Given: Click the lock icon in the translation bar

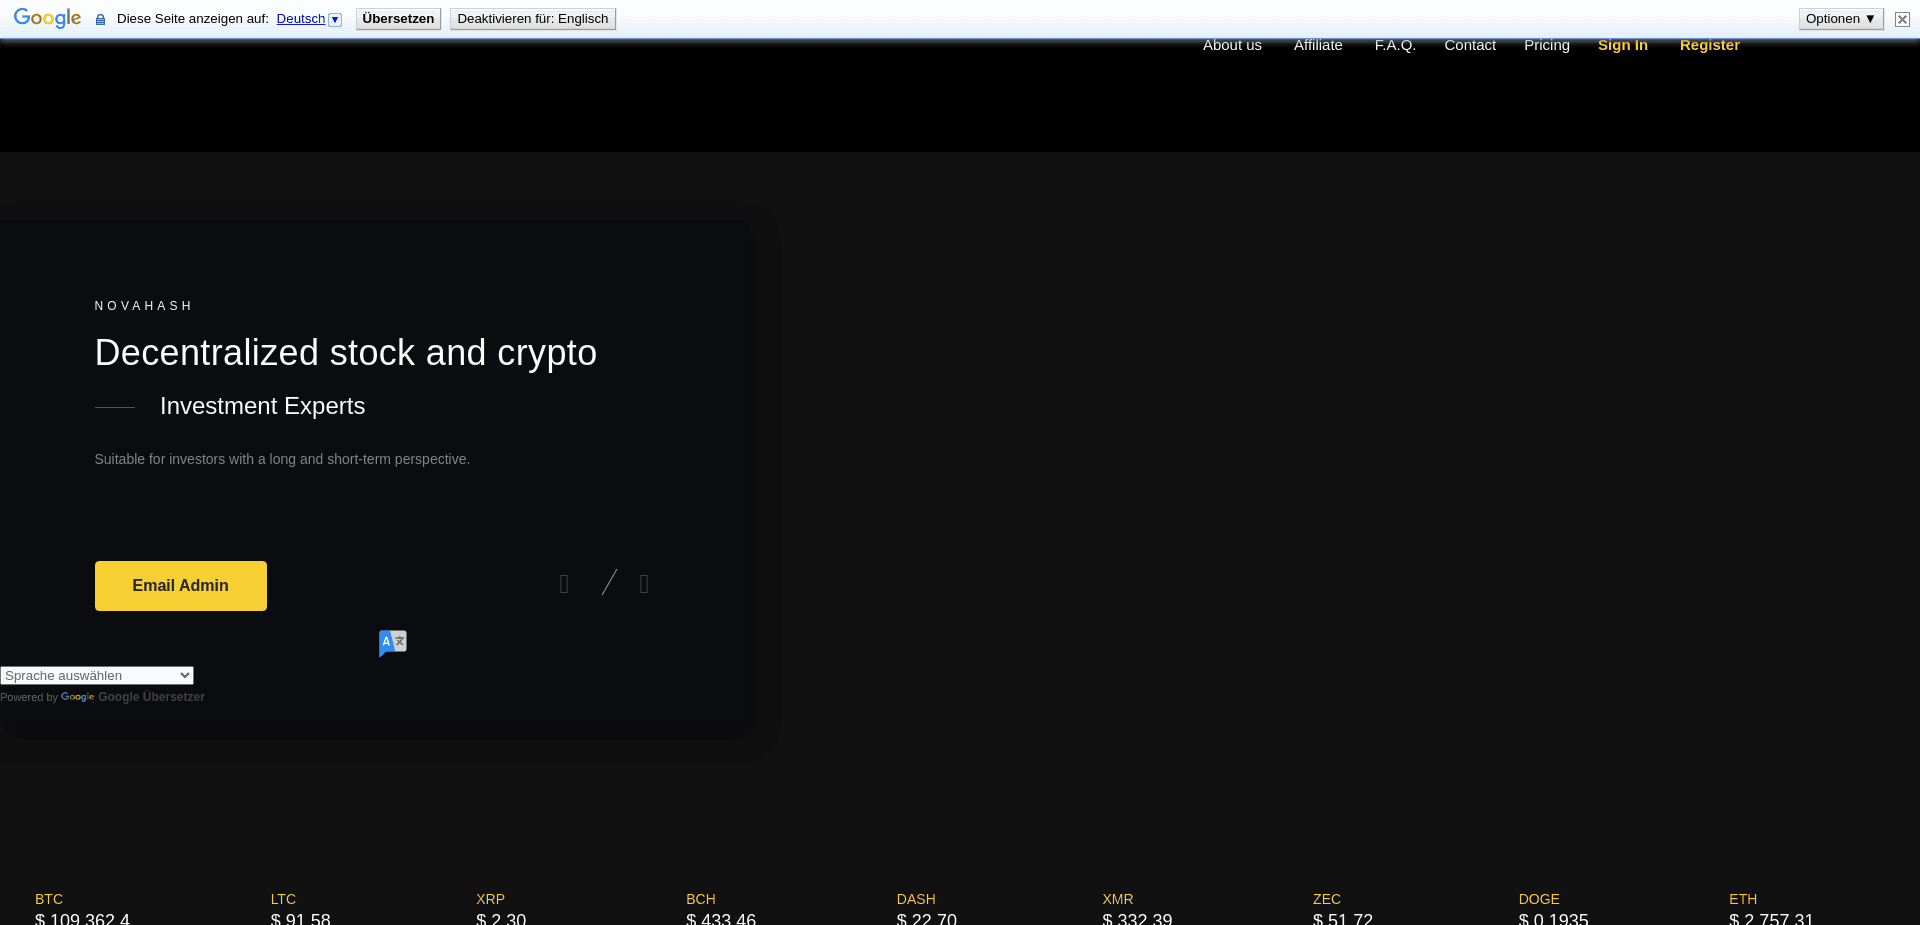Looking at the screenshot, I should [99, 19].
